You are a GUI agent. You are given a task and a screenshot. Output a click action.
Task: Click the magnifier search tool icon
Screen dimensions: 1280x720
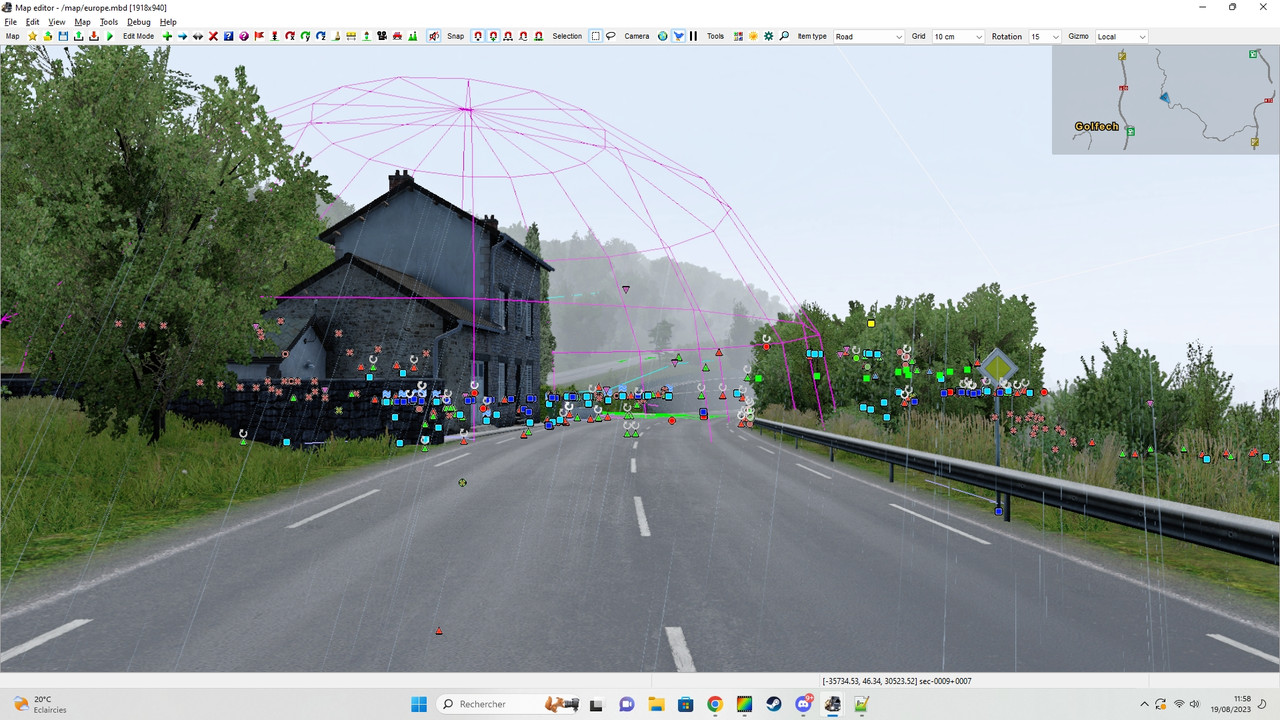click(784, 36)
